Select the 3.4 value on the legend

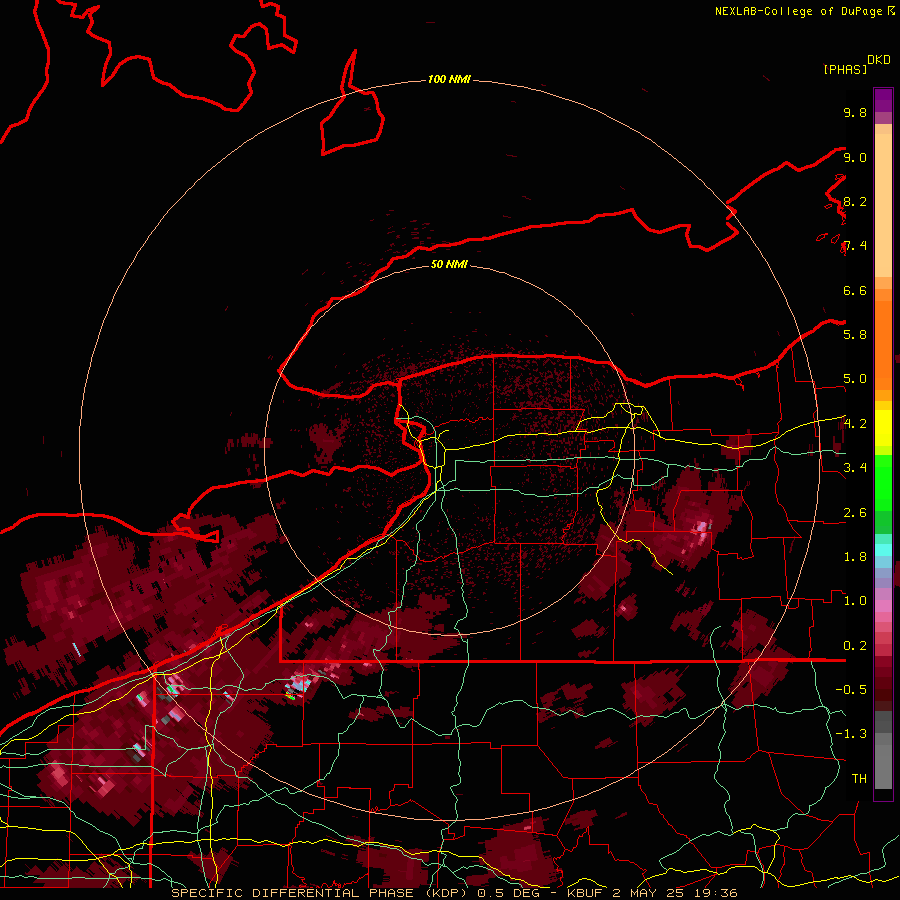[x=855, y=467]
